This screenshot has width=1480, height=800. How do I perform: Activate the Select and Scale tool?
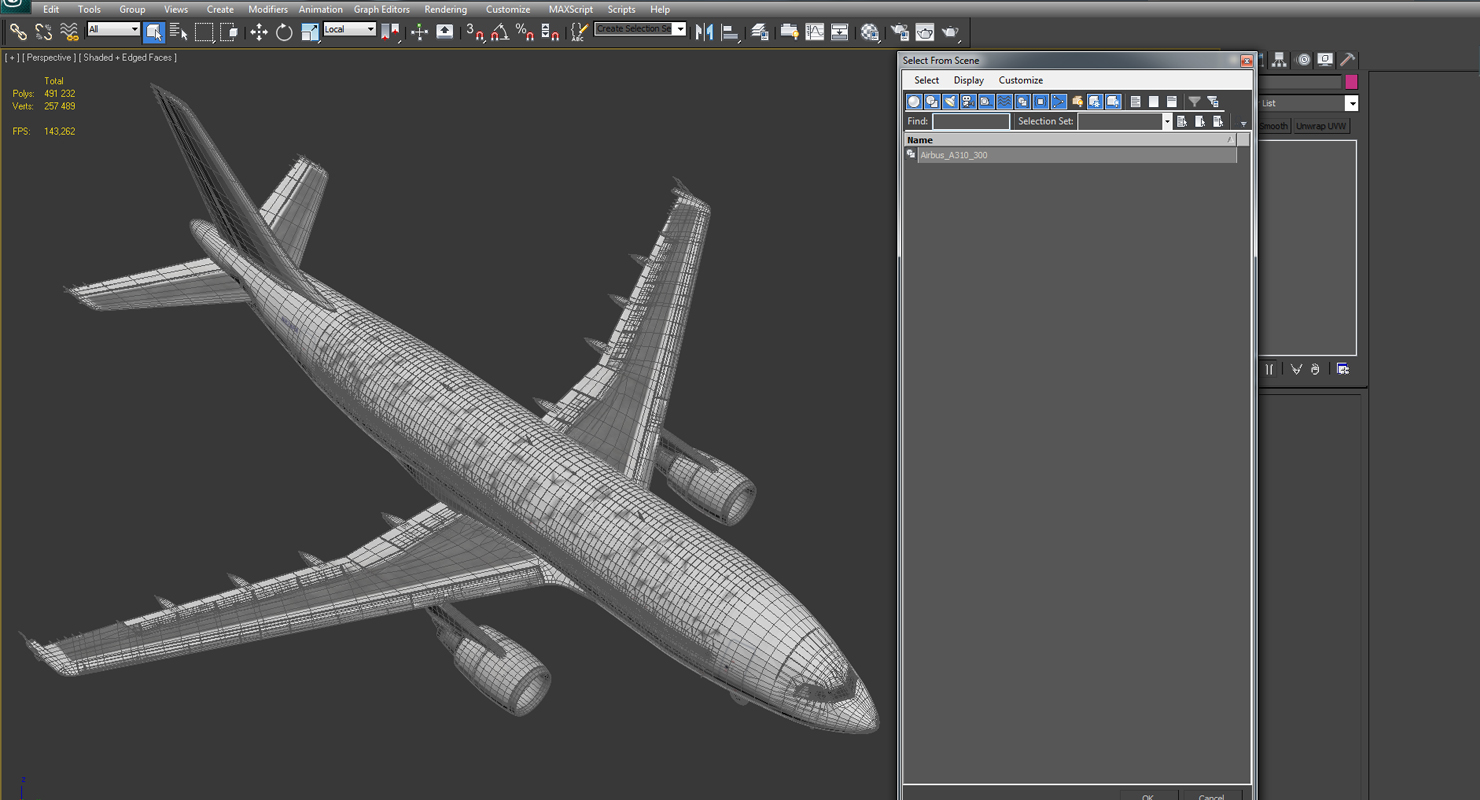[x=309, y=32]
